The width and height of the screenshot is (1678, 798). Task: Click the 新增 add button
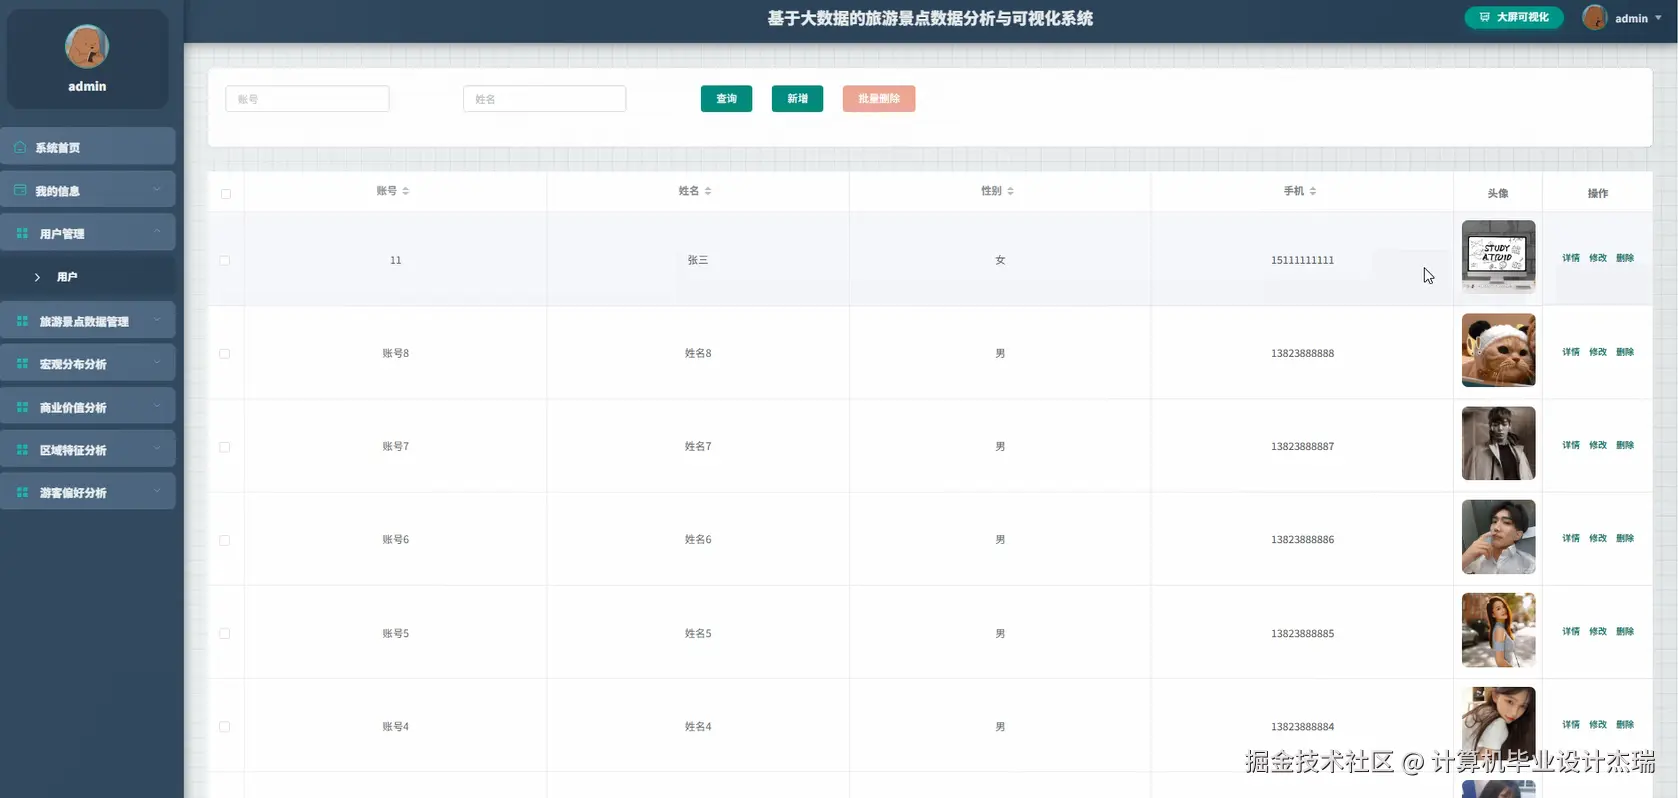pos(797,98)
